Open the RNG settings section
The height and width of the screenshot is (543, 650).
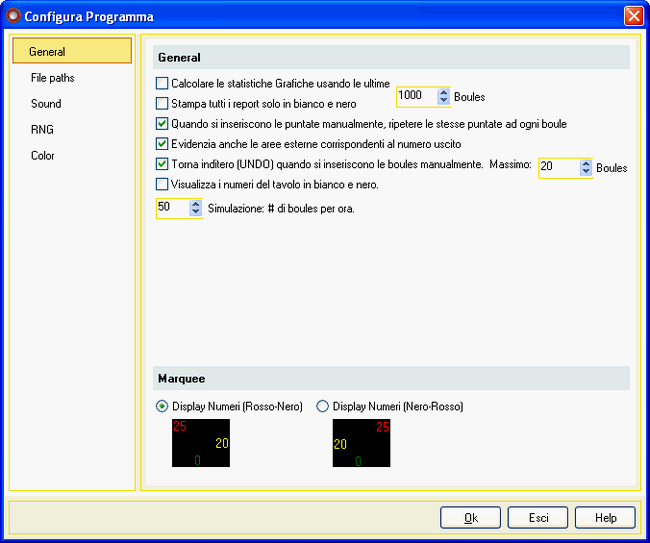42,130
